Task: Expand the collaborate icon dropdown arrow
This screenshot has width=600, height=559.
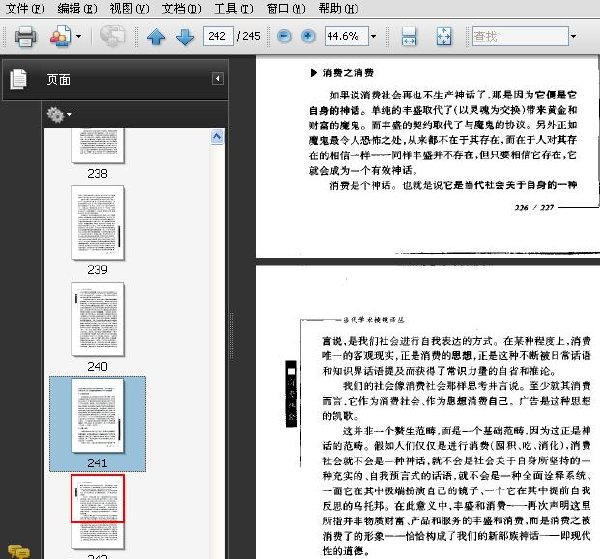Action: (78, 37)
